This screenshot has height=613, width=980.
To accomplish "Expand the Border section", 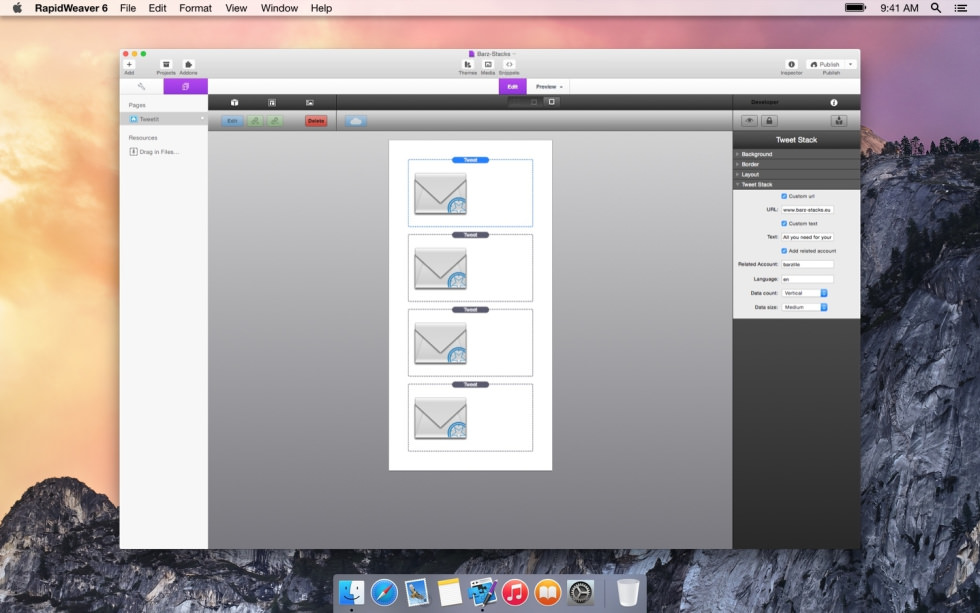I will tap(796, 164).
